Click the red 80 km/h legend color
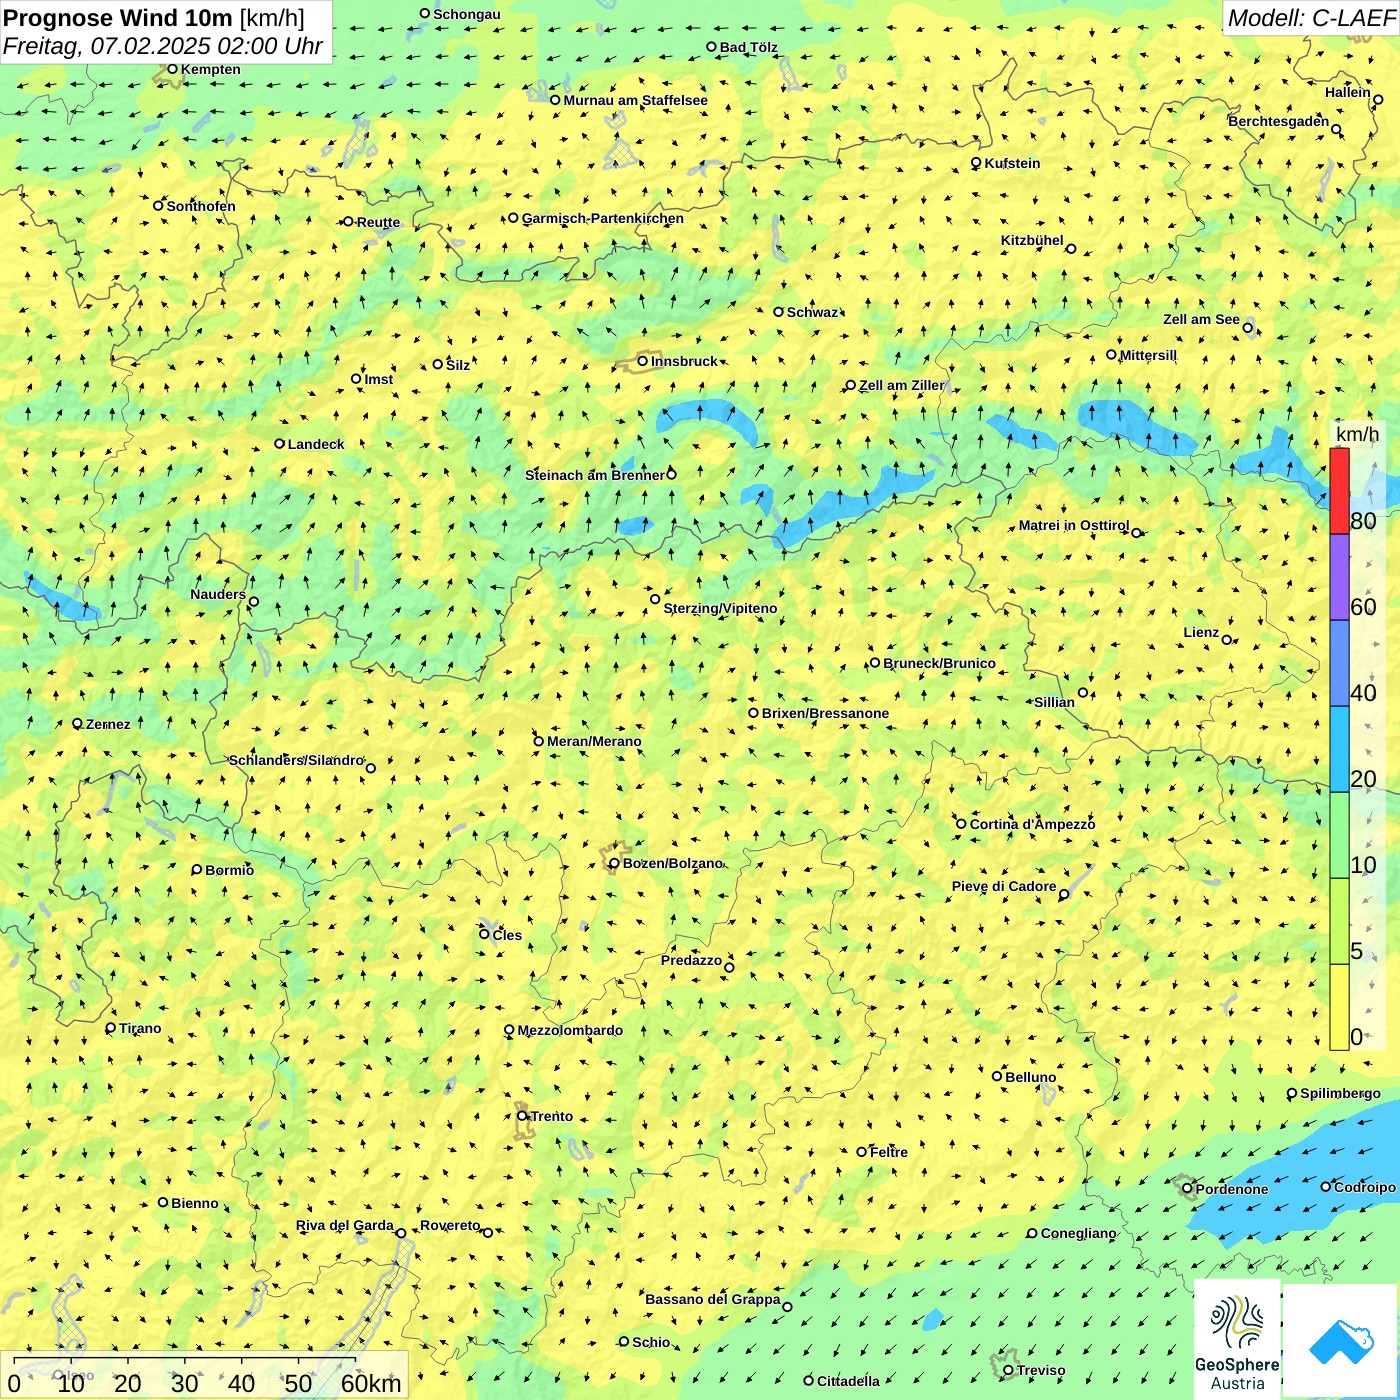The width and height of the screenshot is (1400, 1400). tap(1339, 491)
